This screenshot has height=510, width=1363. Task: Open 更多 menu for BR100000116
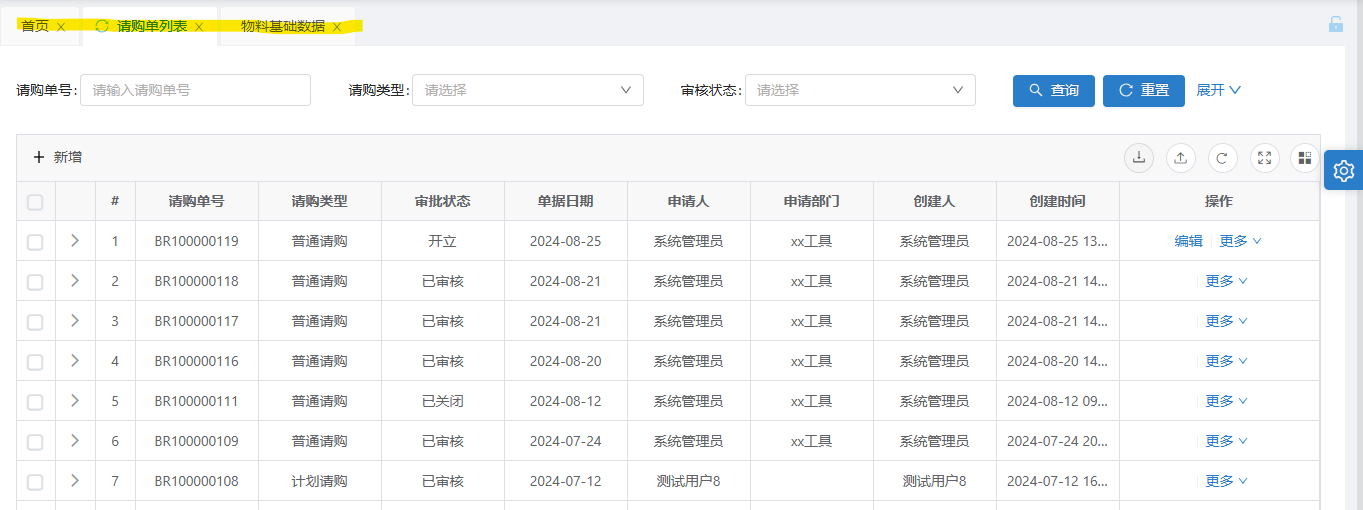1226,361
